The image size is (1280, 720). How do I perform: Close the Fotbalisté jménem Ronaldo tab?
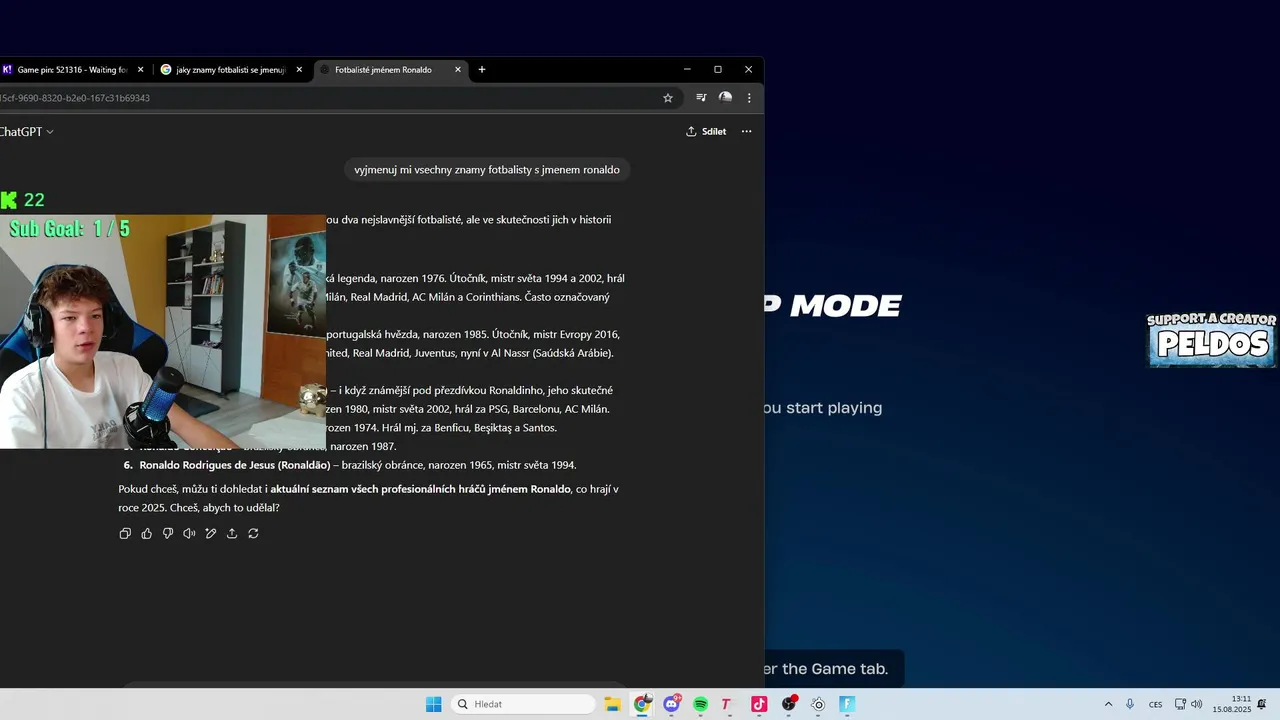[x=458, y=70]
